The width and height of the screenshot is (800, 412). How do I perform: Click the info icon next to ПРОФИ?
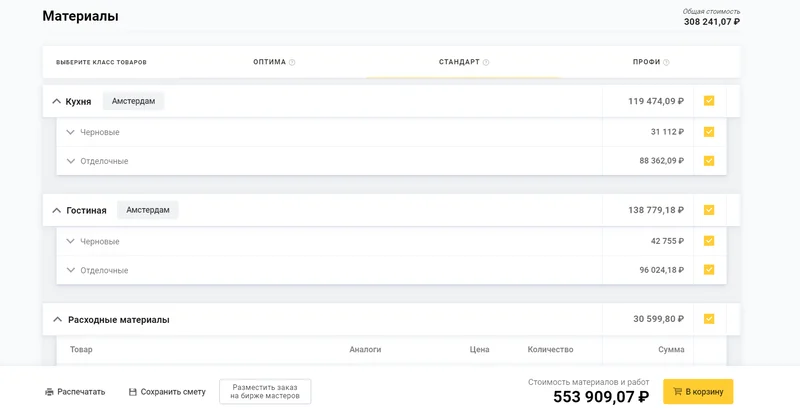(x=666, y=62)
